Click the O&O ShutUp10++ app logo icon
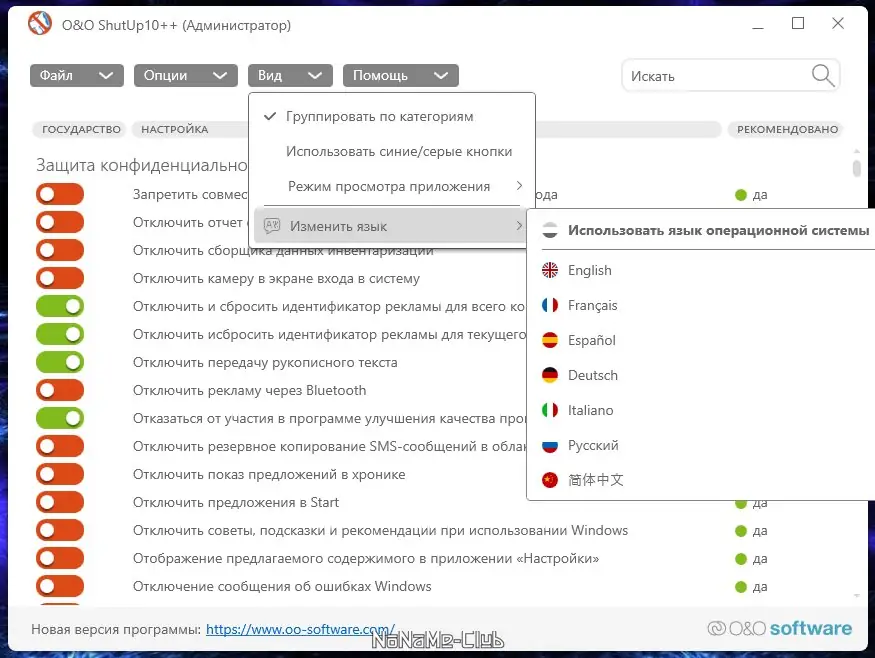This screenshot has height=658, width=875. click(x=40, y=24)
